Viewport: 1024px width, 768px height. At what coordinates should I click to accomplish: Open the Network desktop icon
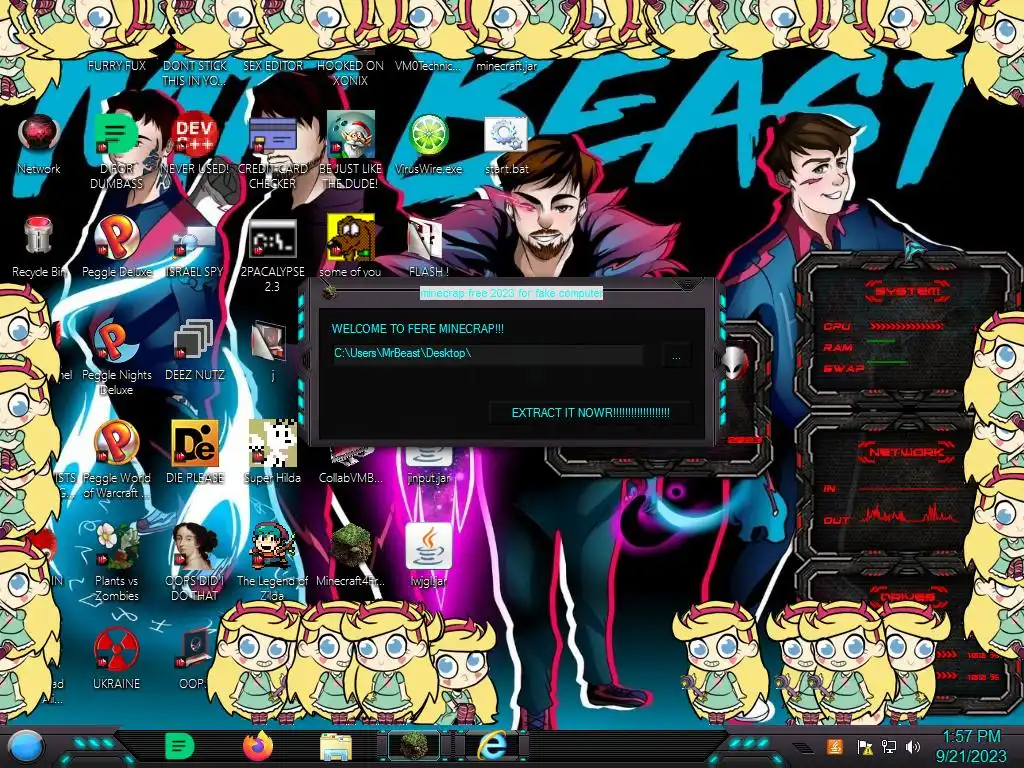(39, 135)
